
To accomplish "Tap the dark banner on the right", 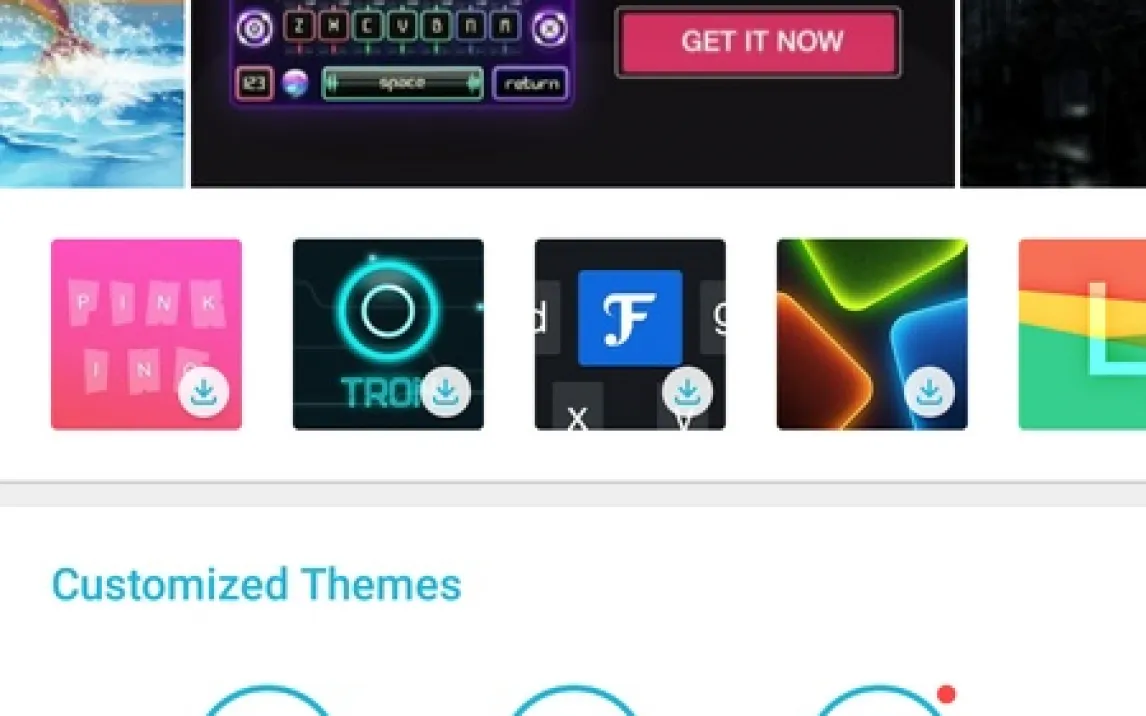I will 1052,94.
